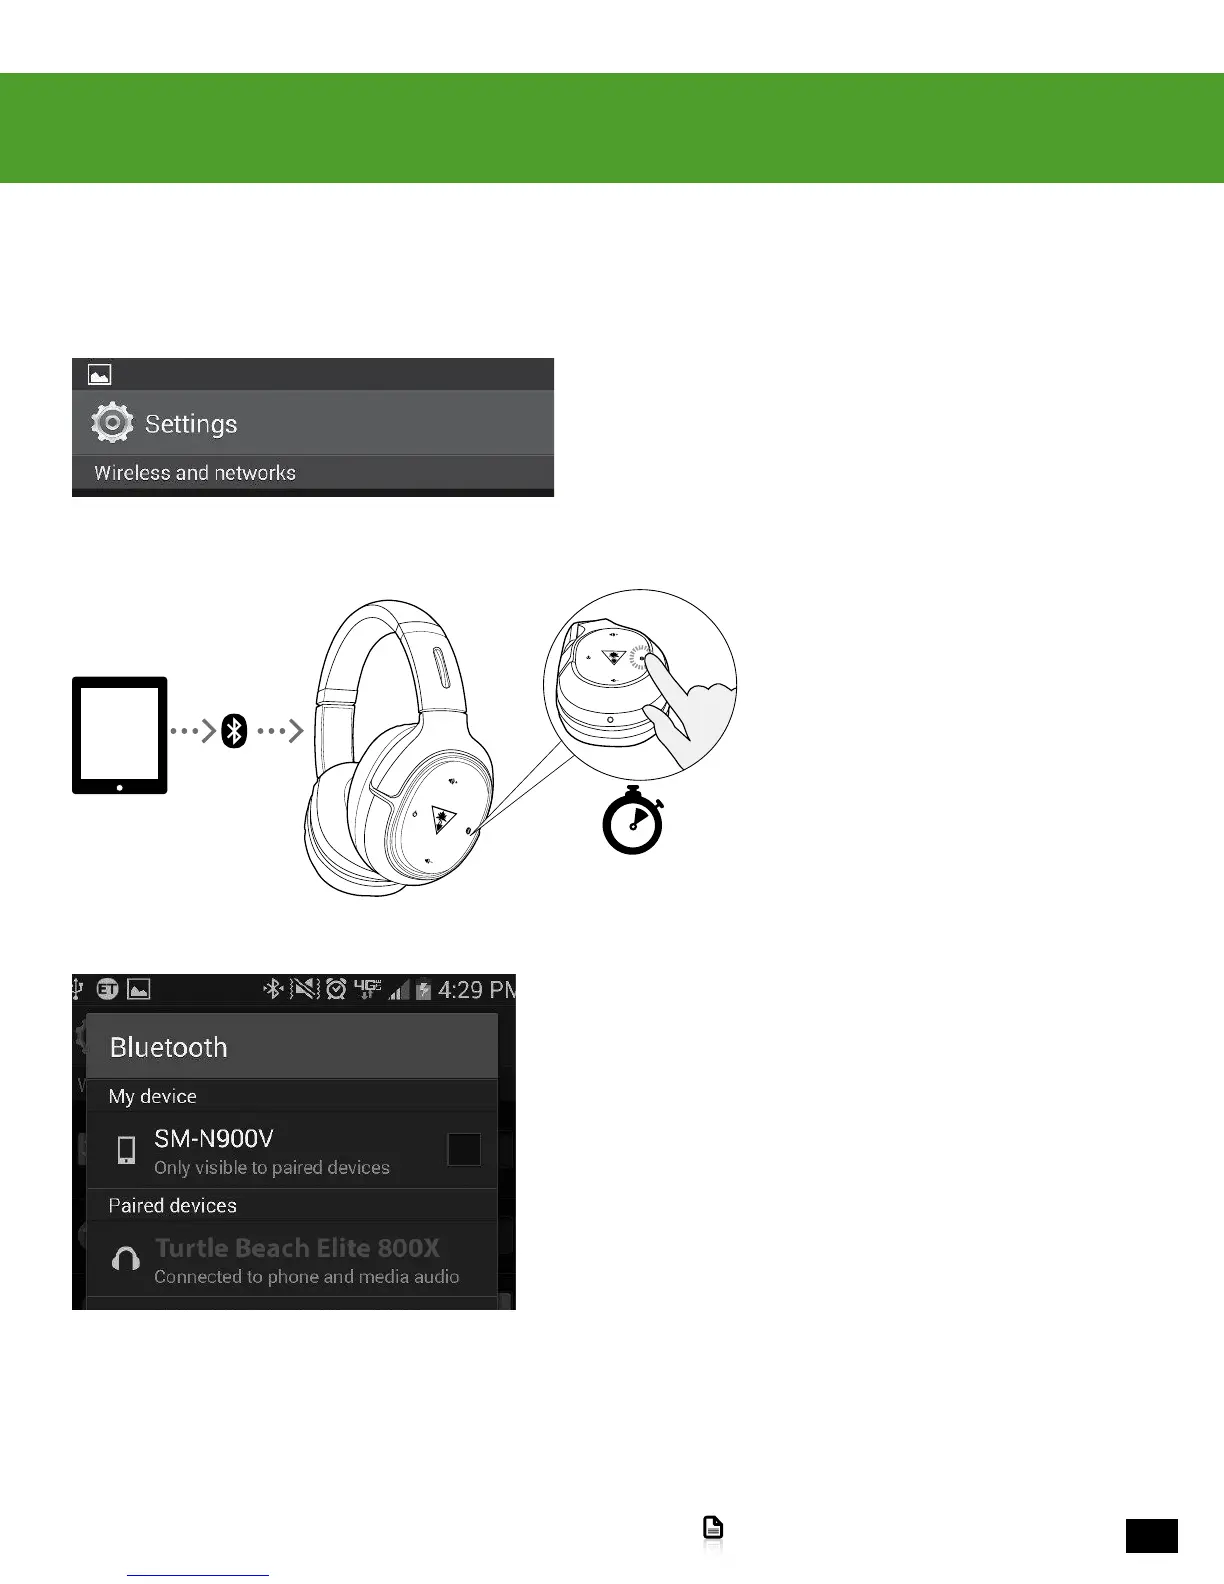
Task: Click the picture icon above Settings
Action: click(100, 375)
